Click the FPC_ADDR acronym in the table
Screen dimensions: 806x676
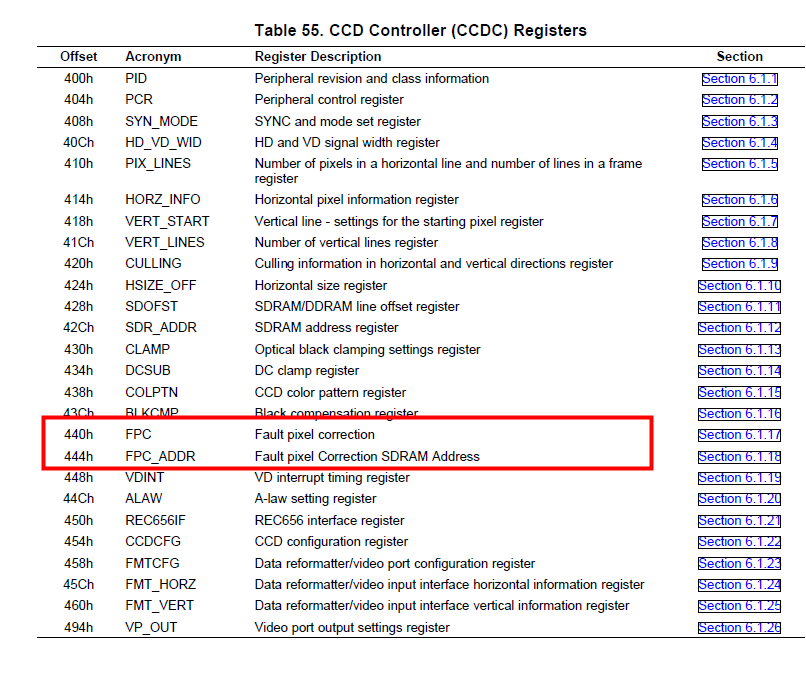(160, 457)
